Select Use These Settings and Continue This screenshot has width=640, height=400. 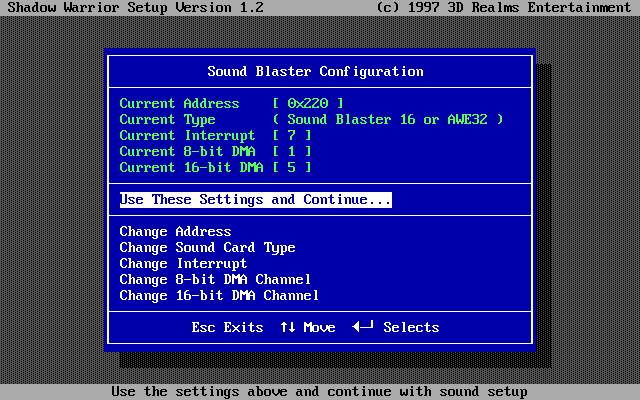[256, 200]
